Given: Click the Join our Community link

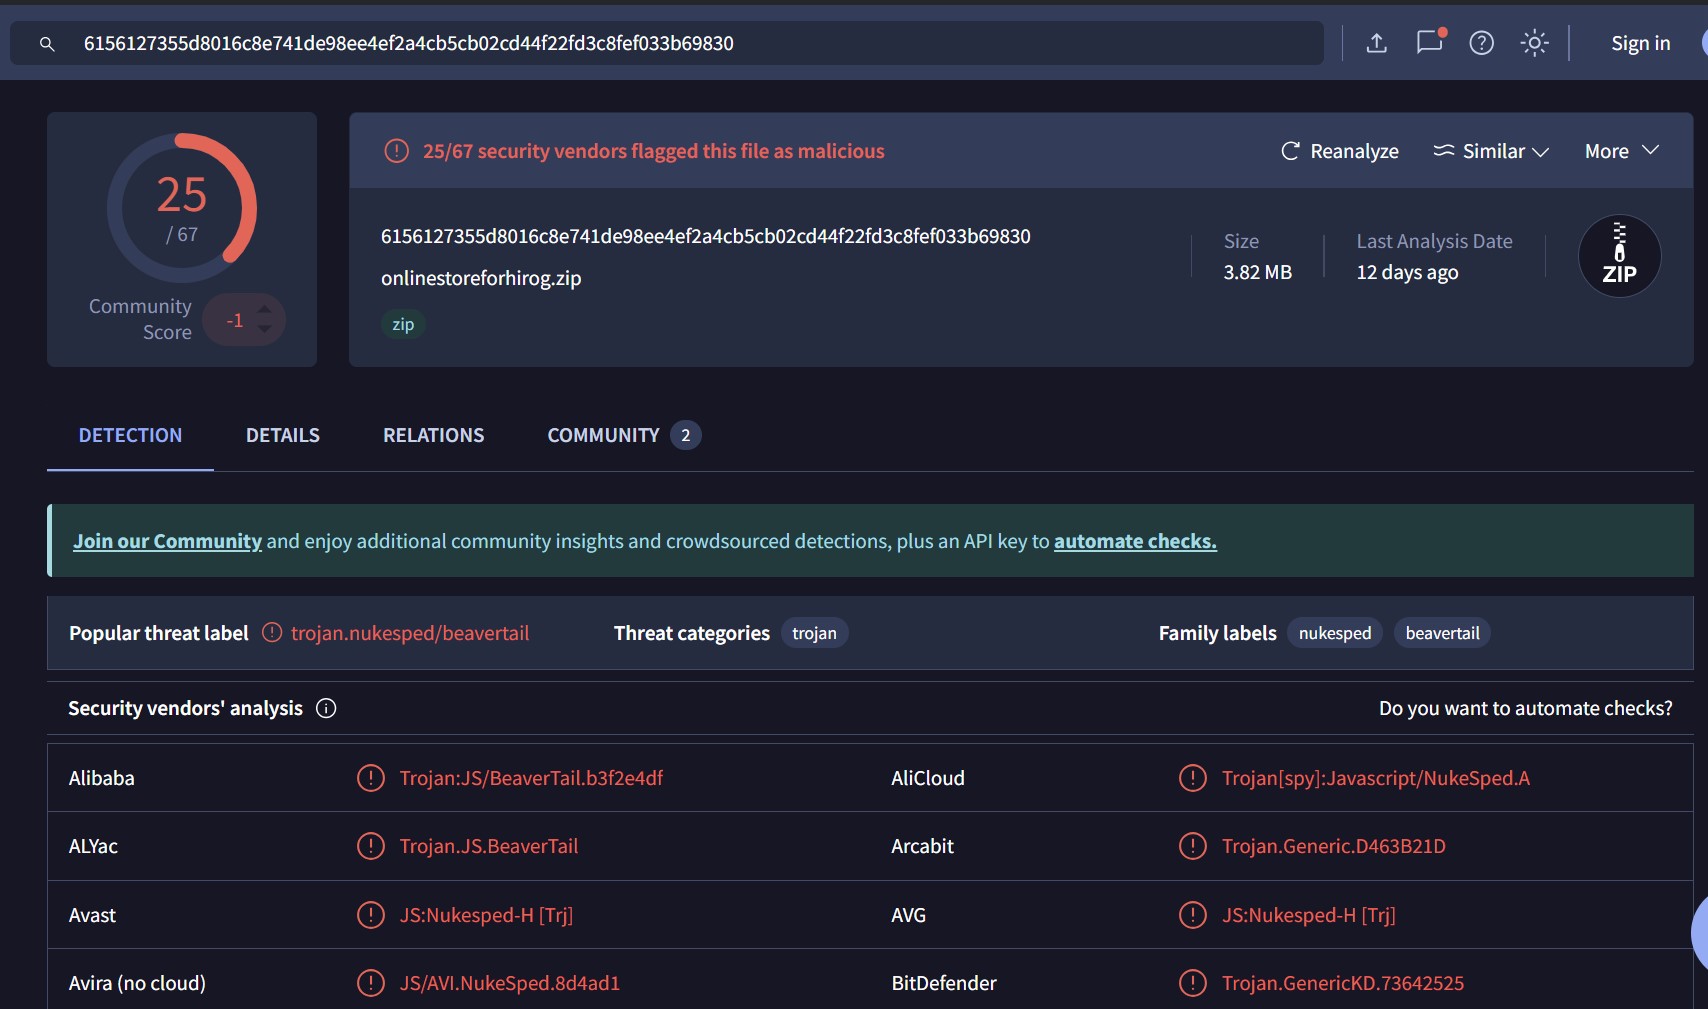Looking at the screenshot, I should click(167, 541).
